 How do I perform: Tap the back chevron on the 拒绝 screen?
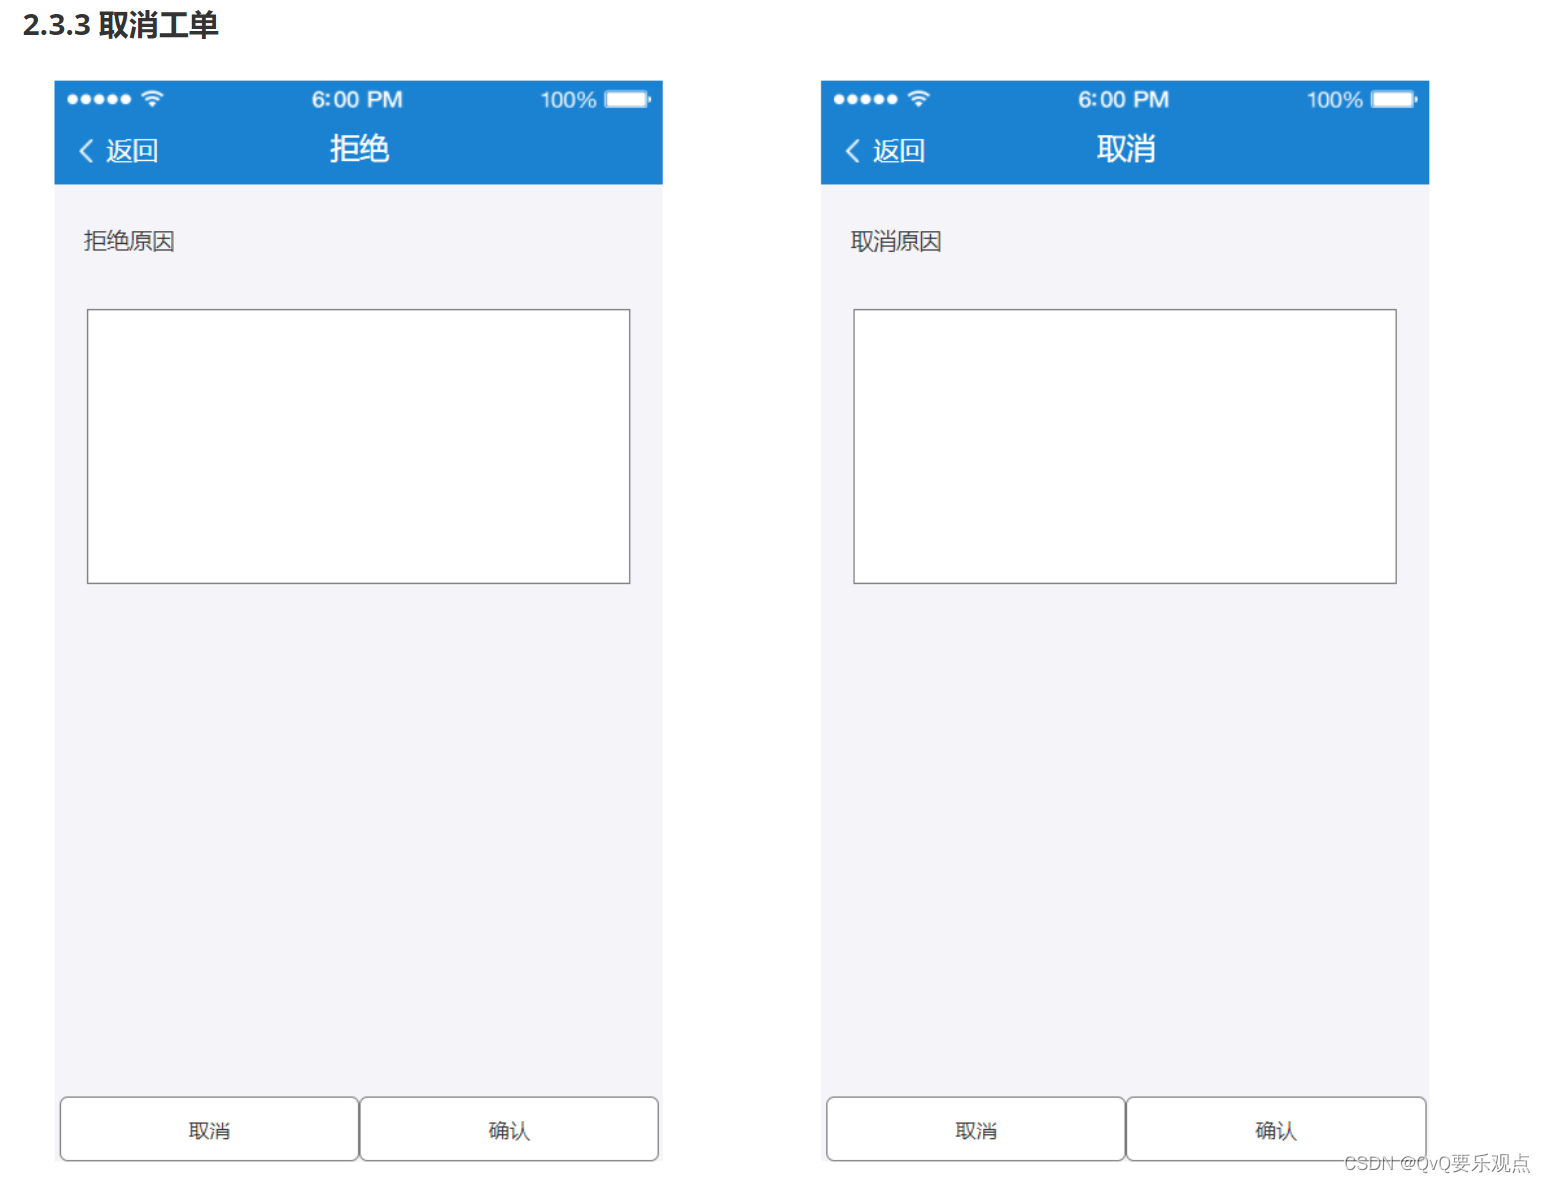point(86,151)
